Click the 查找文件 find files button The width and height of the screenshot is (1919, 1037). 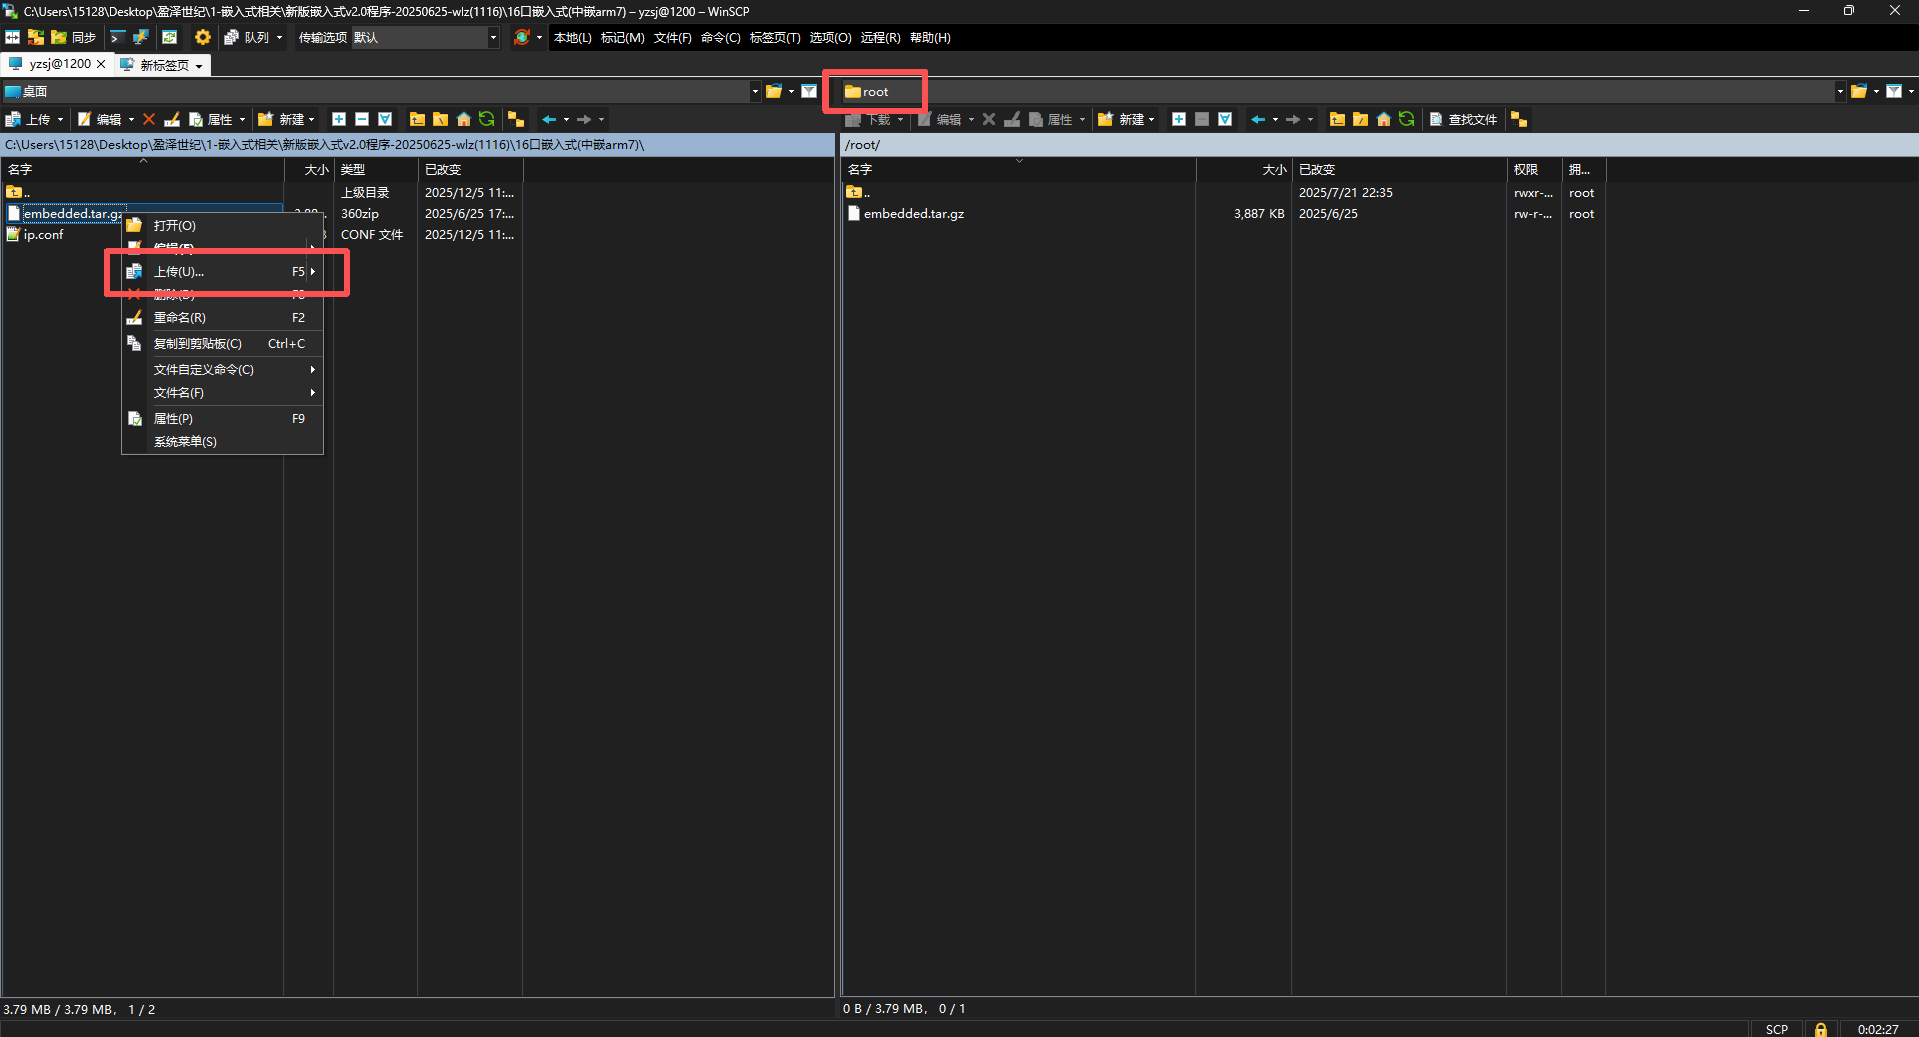click(1463, 119)
